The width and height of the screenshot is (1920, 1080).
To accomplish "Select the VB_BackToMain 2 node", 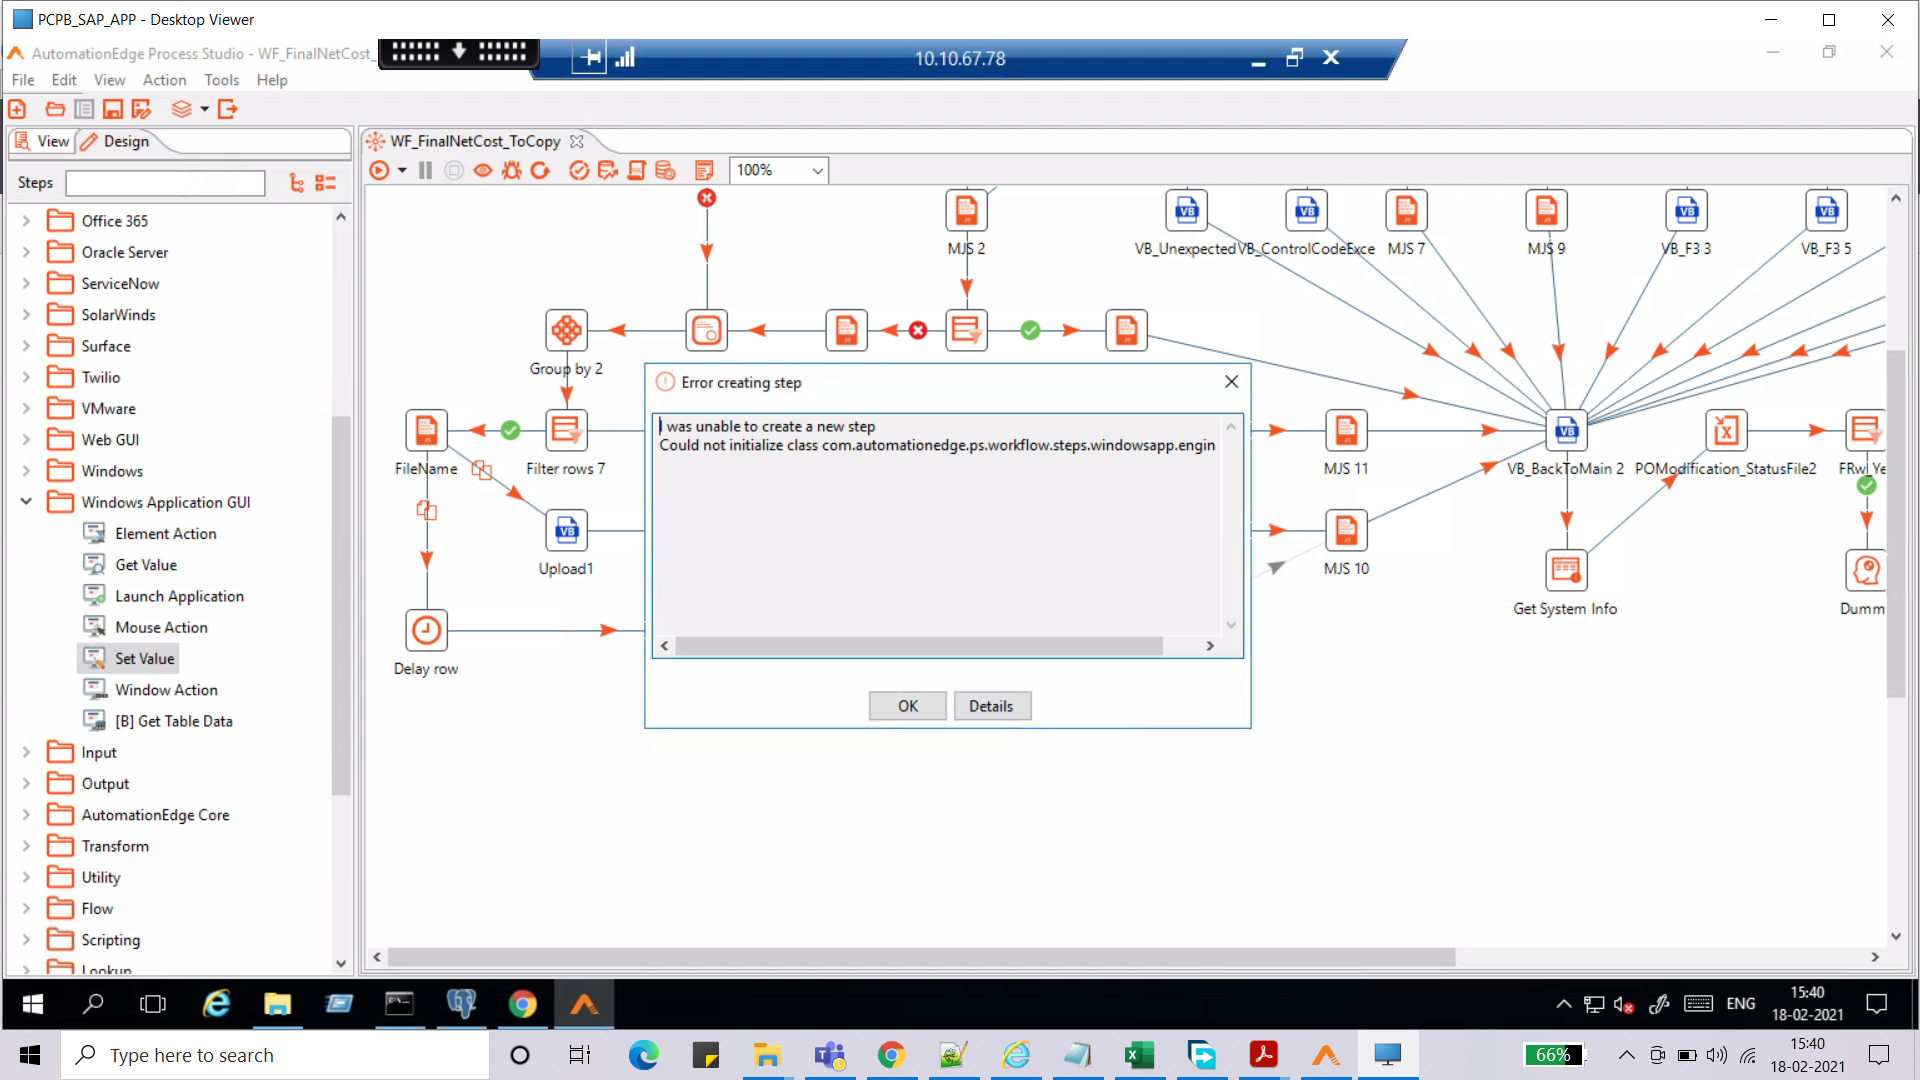I will [1566, 430].
